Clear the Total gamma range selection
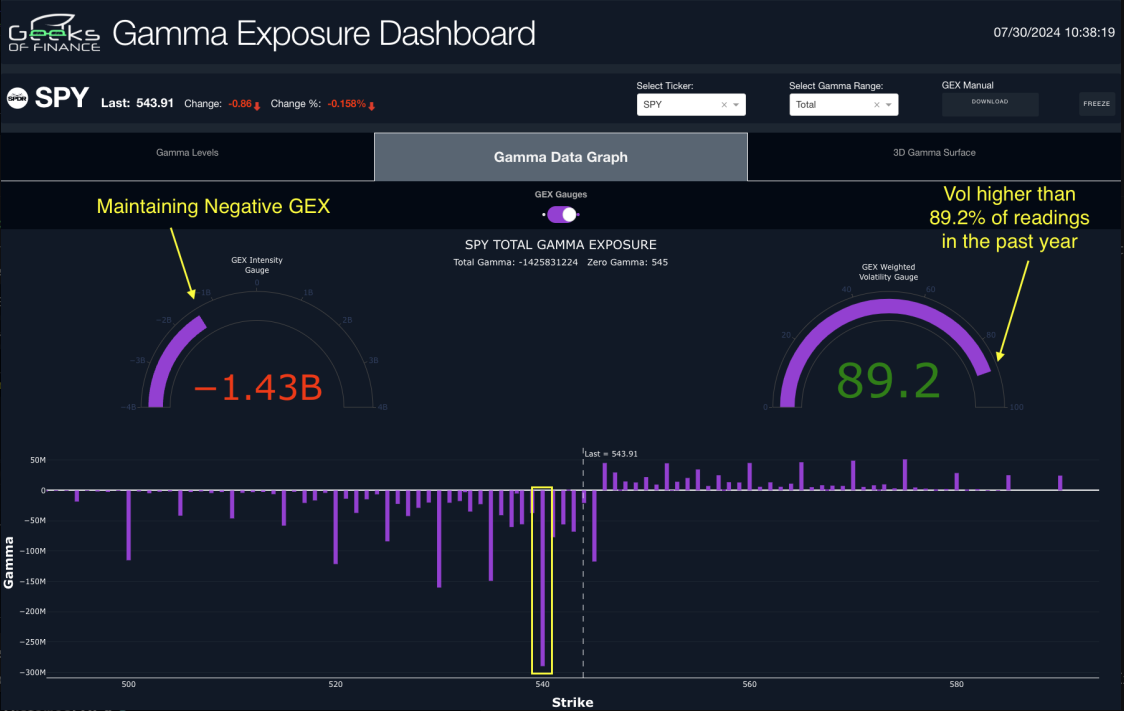This screenshot has width=1124, height=711. pos(877,105)
